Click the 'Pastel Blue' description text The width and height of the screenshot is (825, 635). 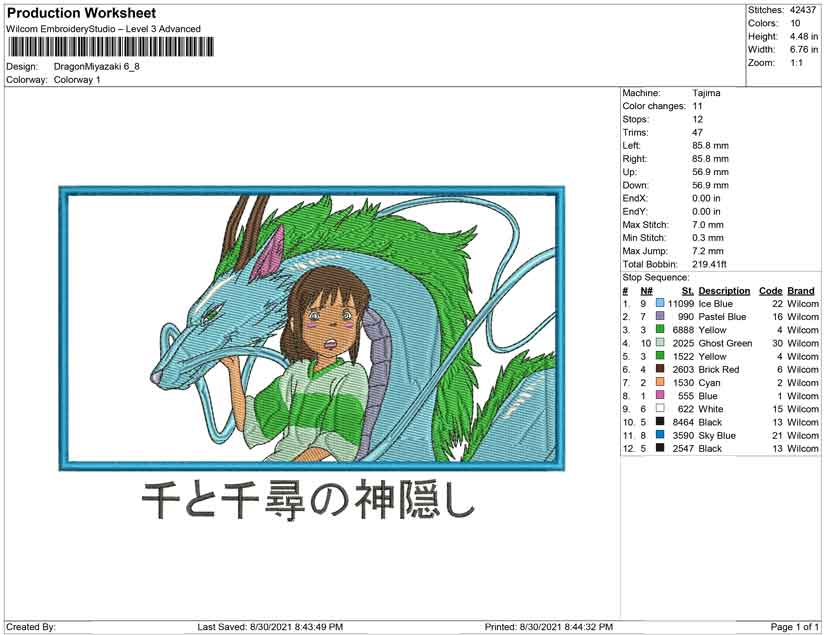pos(722,317)
